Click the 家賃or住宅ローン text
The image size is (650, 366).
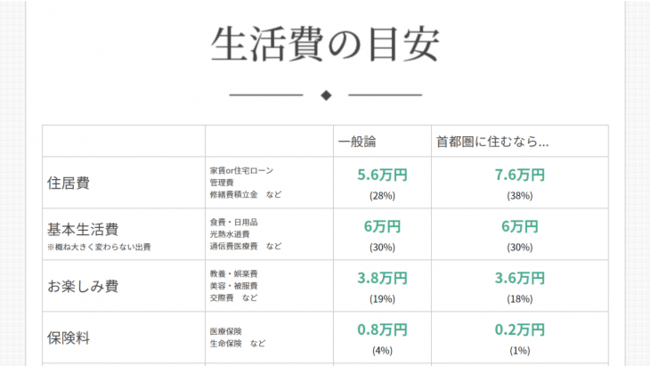click(242, 170)
